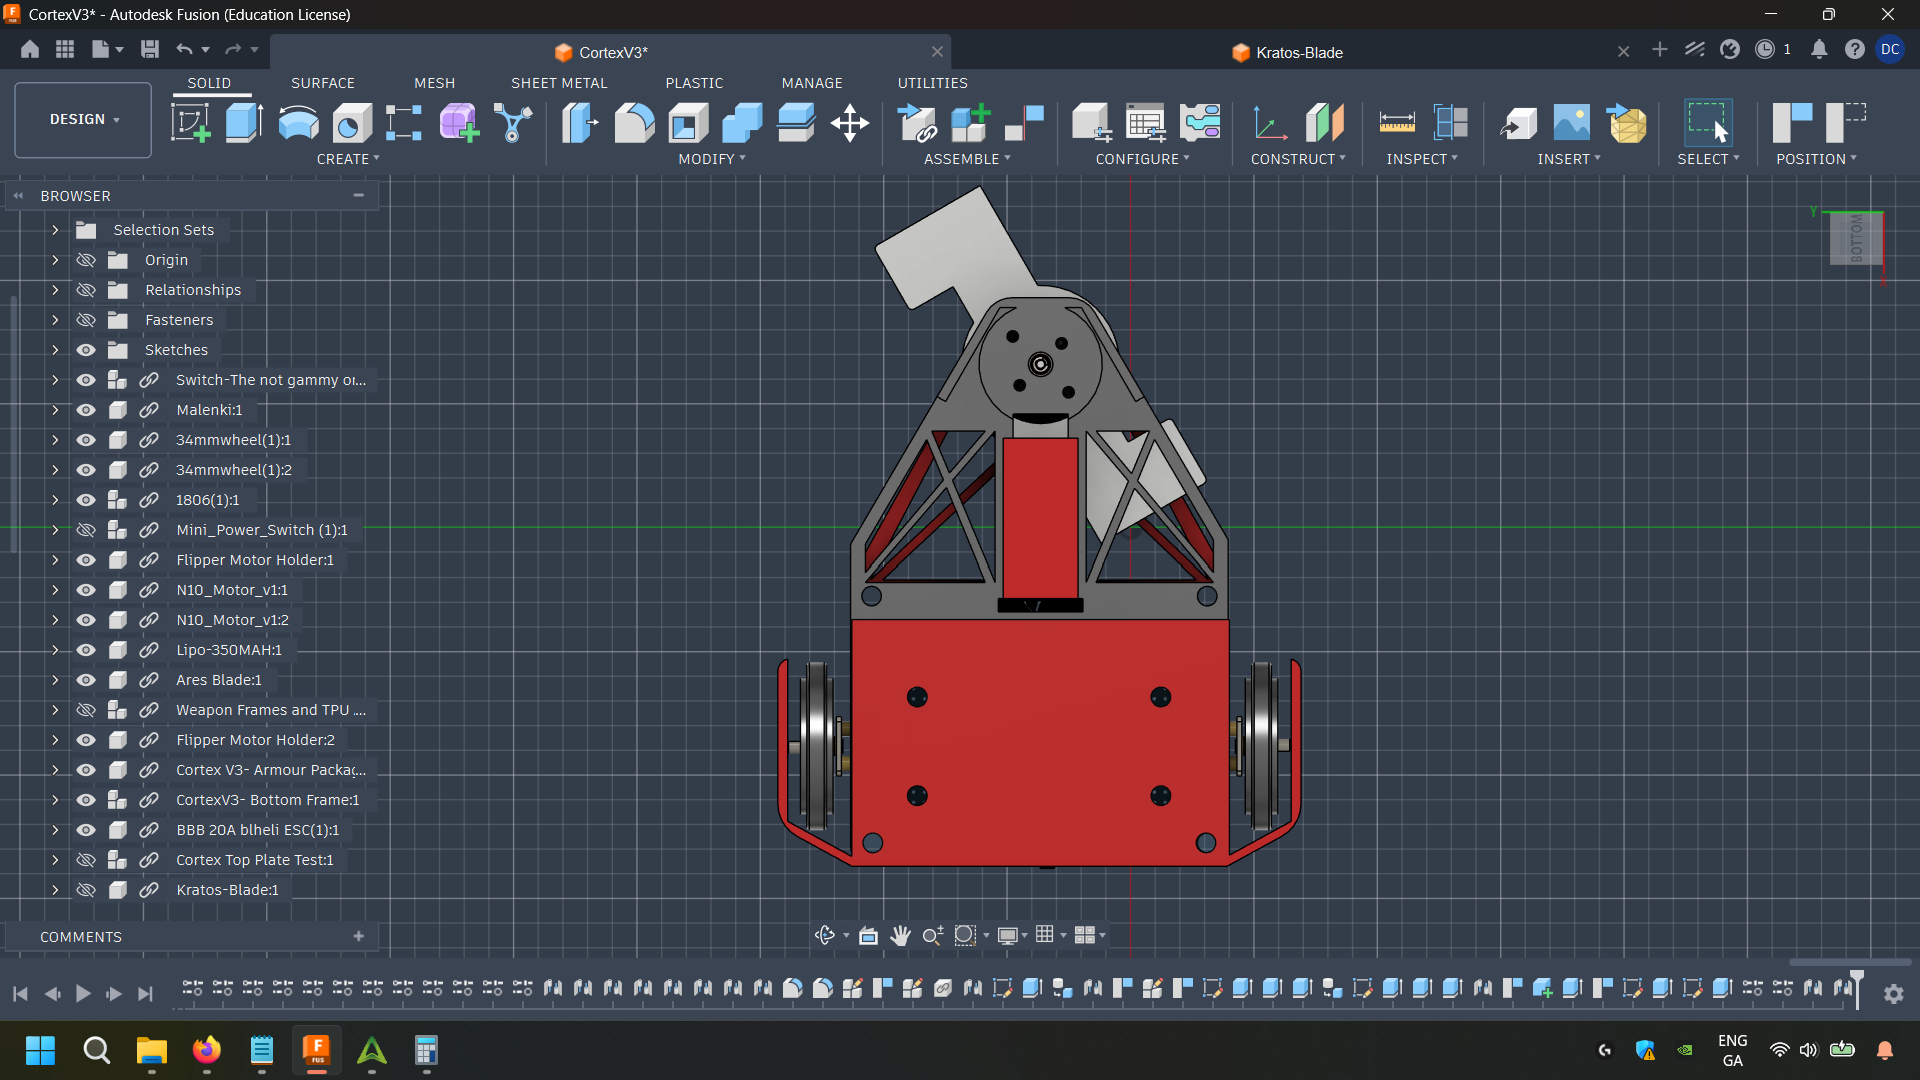Click the Orbit tool in navigation bar
The height and width of the screenshot is (1080, 1920).
tap(824, 935)
